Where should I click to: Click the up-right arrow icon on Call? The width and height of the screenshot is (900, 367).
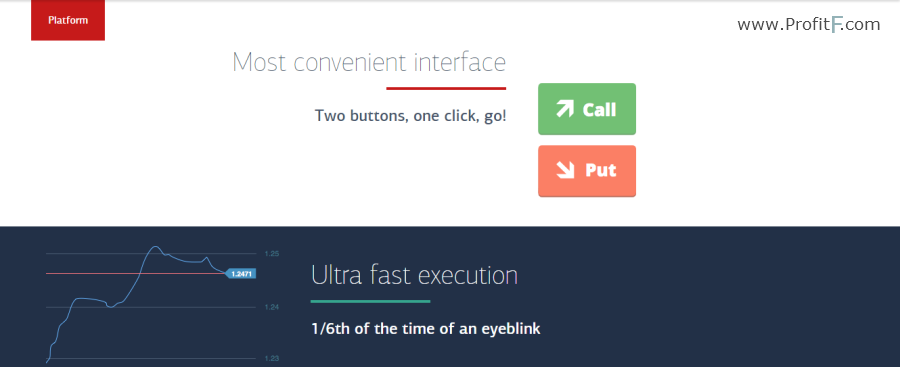[x=565, y=109]
